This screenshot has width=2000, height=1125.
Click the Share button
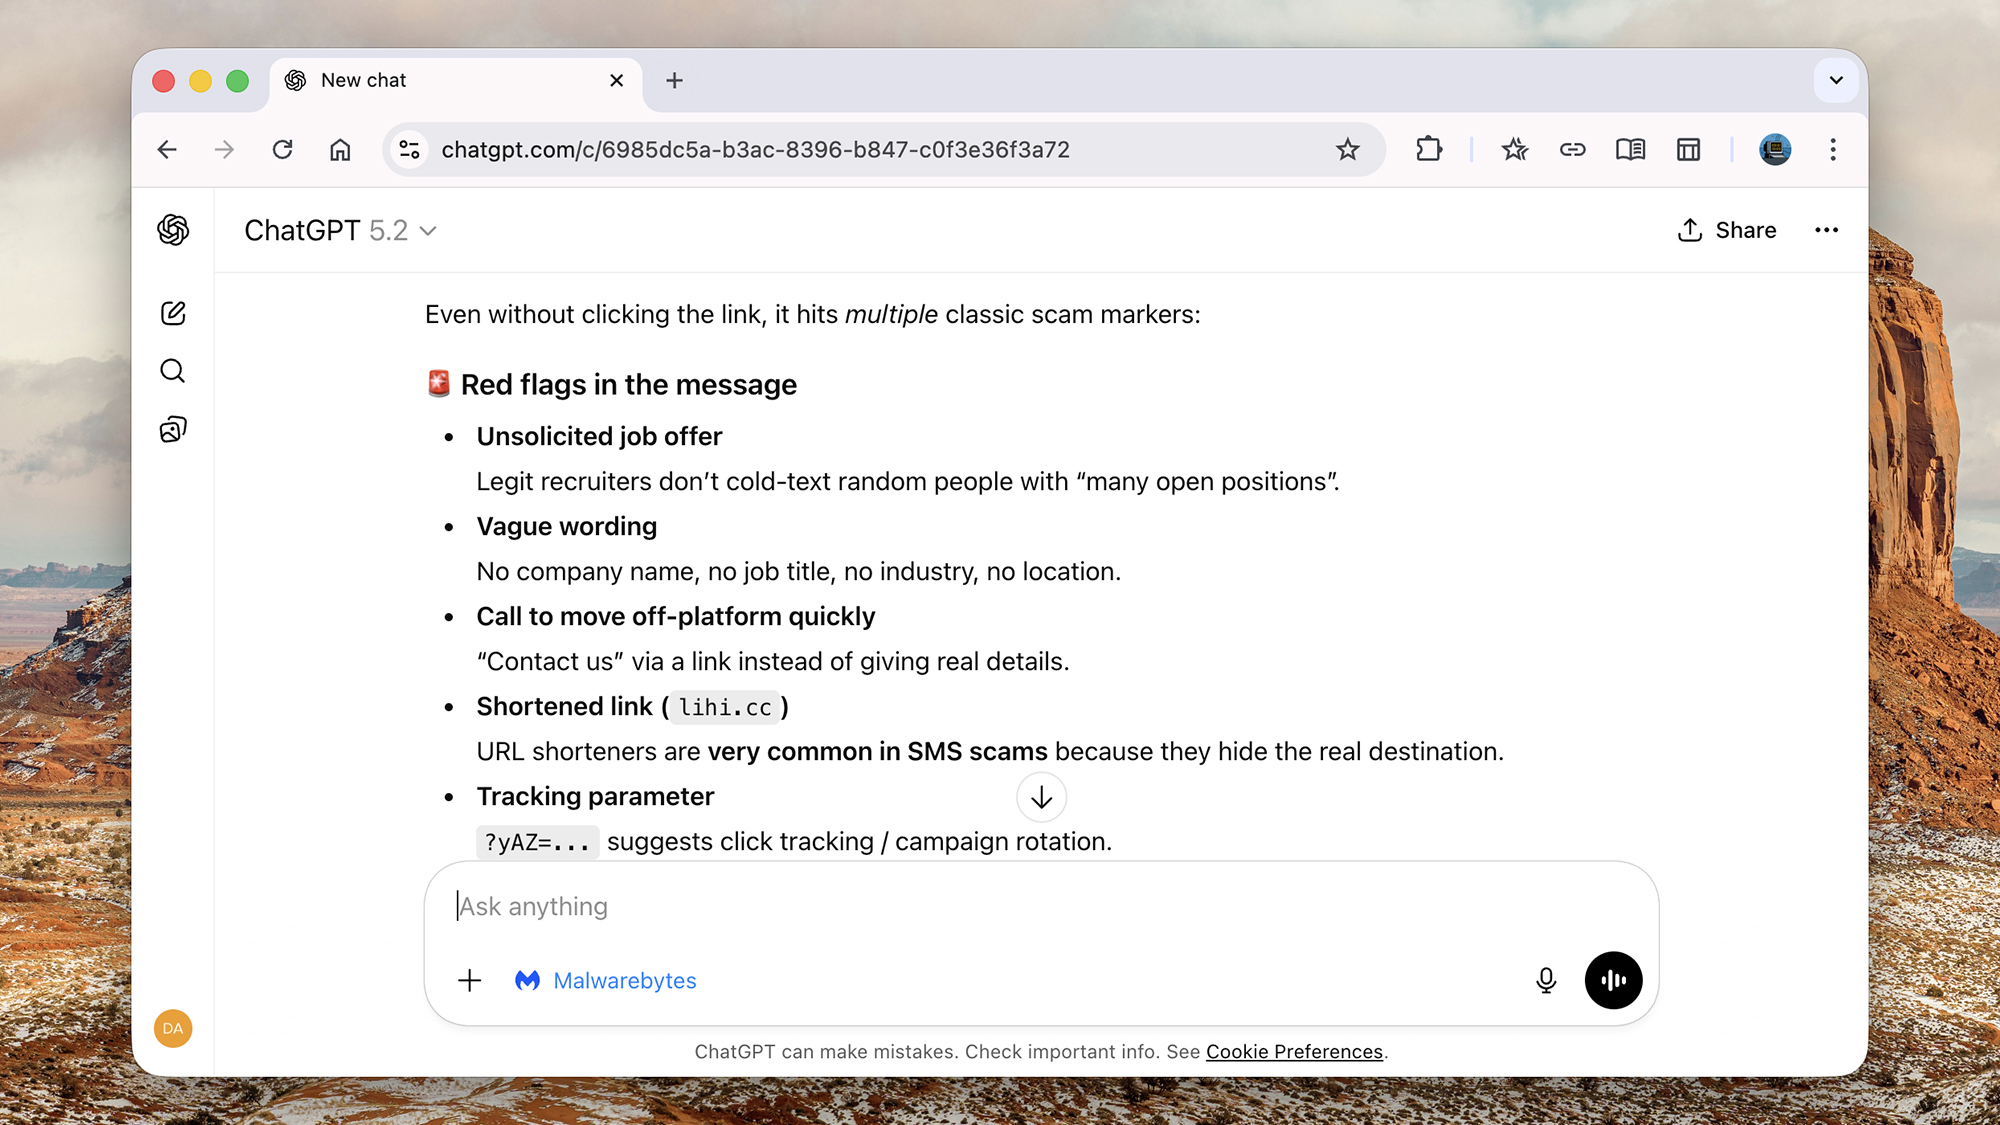1727,230
